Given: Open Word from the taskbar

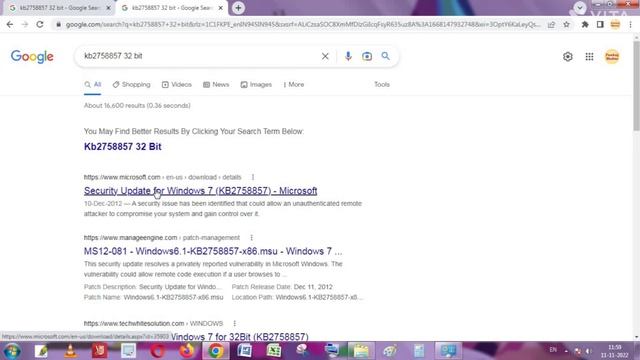Looking at the screenshot, I should [244, 351].
